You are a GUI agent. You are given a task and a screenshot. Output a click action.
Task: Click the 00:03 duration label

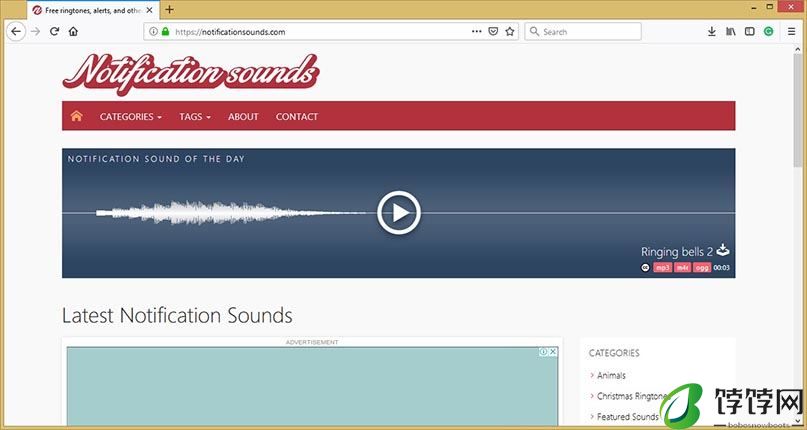722,267
